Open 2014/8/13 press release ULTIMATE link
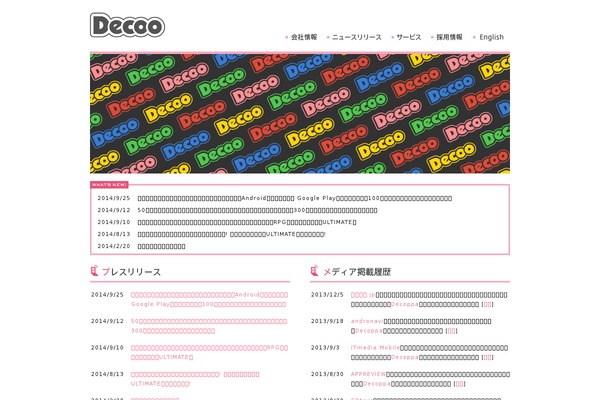 click(x=195, y=379)
